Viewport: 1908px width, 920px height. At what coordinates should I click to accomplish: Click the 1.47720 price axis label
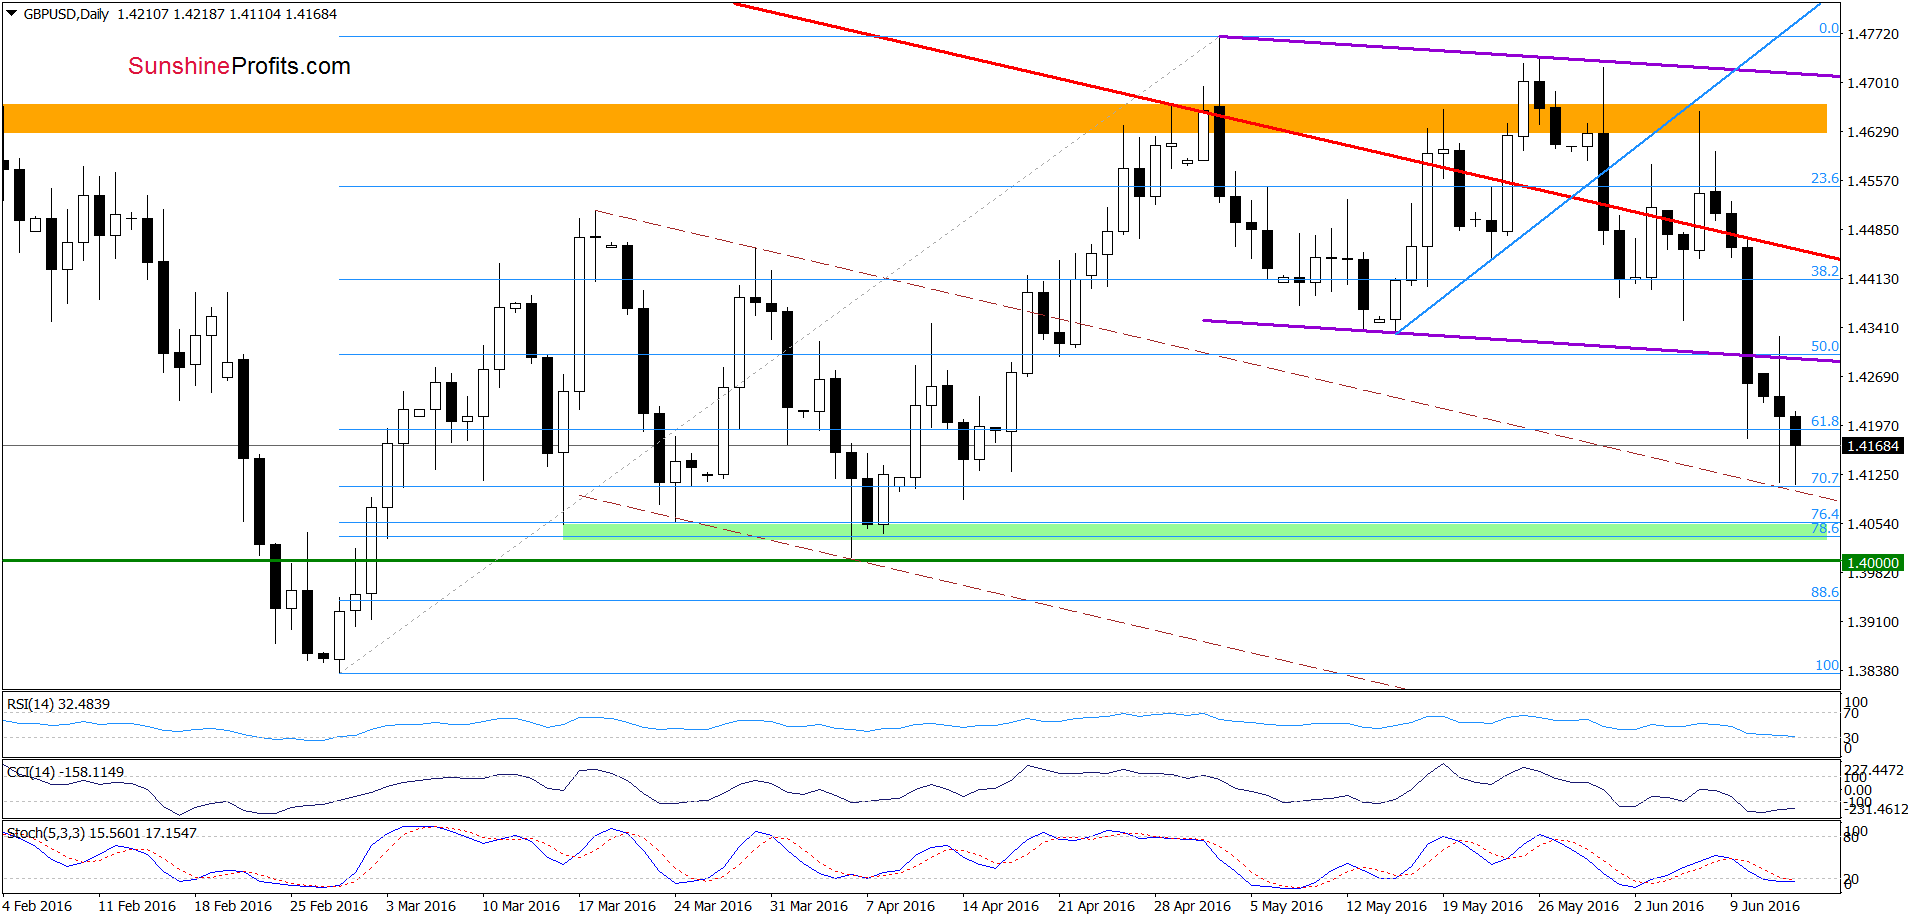coord(1873,34)
